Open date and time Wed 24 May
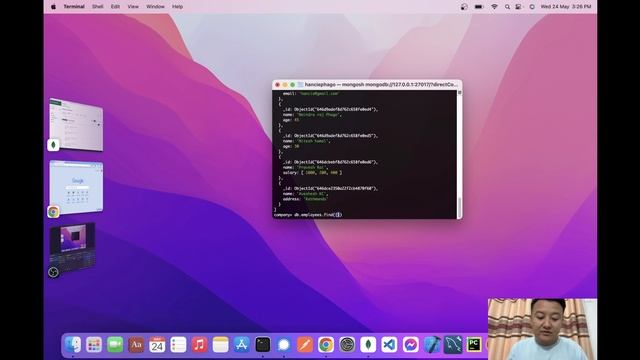640x360 pixels. click(x=566, y=7)
